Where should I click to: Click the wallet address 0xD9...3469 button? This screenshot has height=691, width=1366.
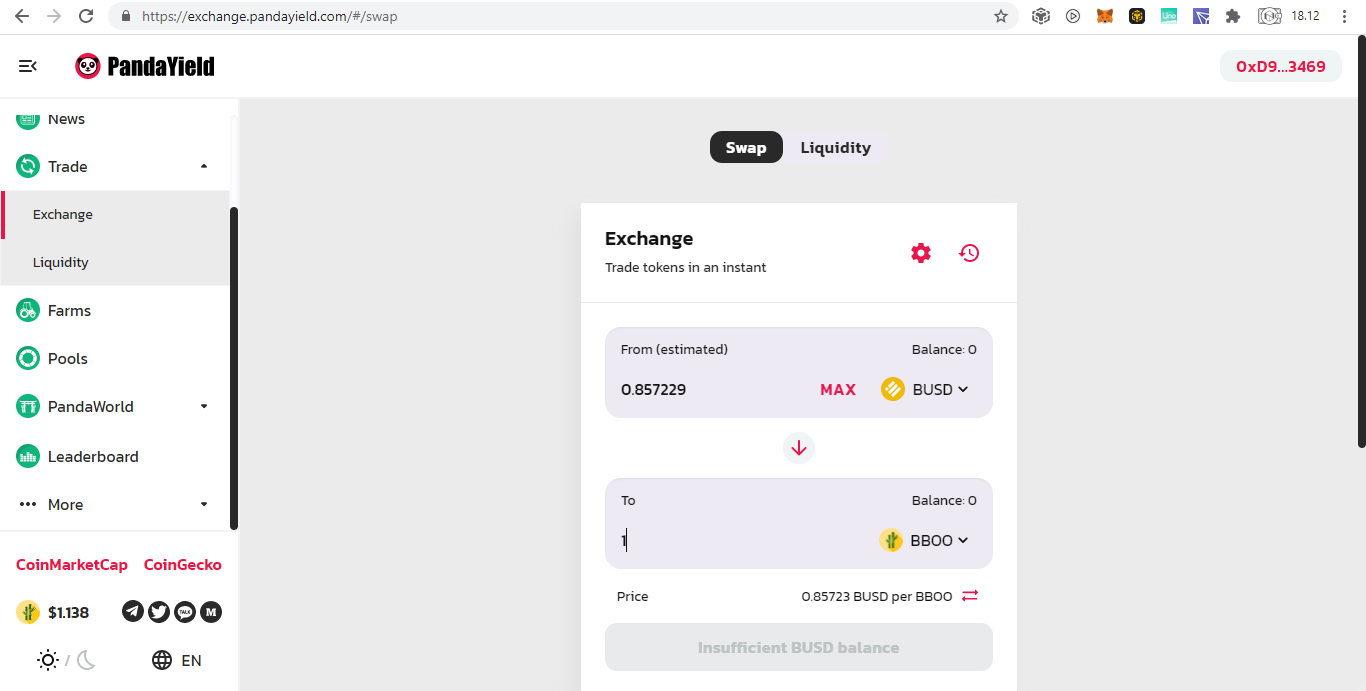[x=1281, y=67]
